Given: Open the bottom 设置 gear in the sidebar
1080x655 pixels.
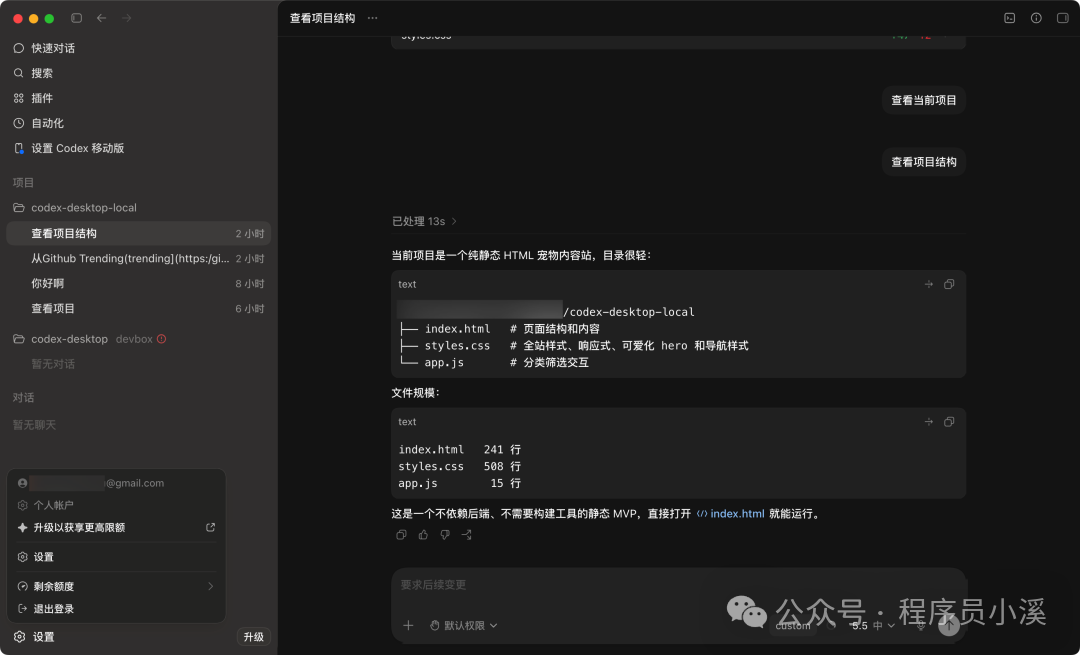Looking at the screenshot, I should 34,637.
